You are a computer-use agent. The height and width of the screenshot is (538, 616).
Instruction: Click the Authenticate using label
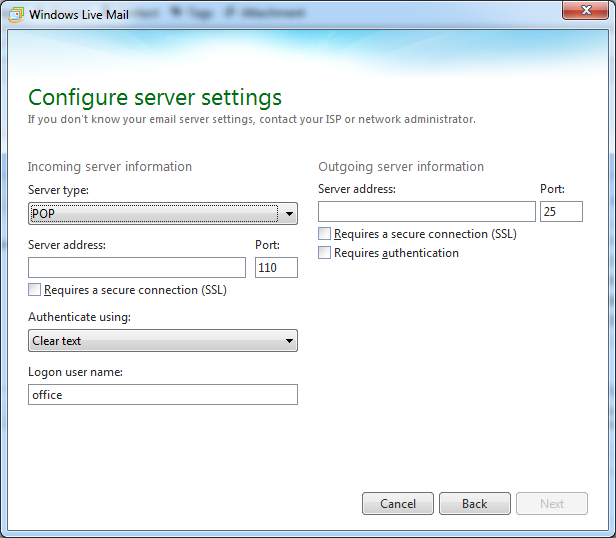[79, 317]
